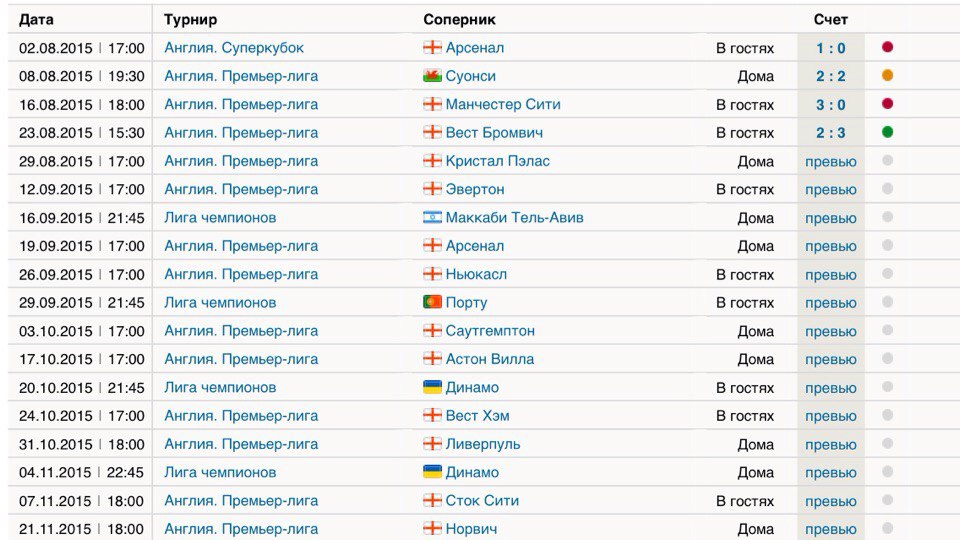The width and height of the screenshot is (960, 540).
Task: Click the England flag next to Арсенал Superкубок row
Action: [432, 48]
